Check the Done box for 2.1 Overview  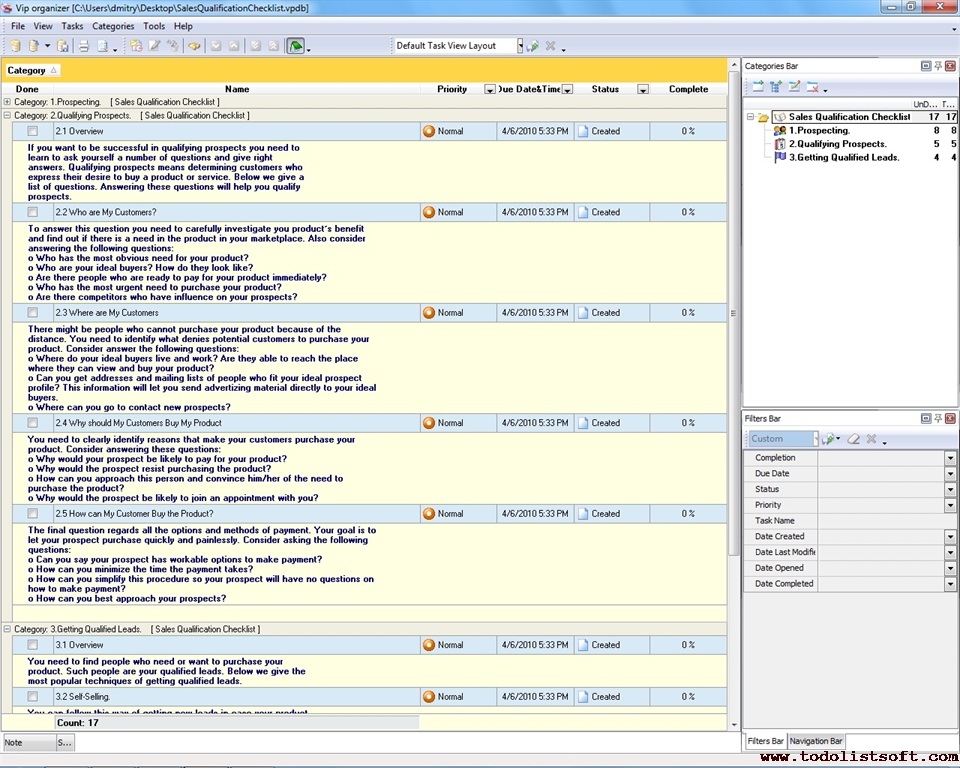coord(33,131)
